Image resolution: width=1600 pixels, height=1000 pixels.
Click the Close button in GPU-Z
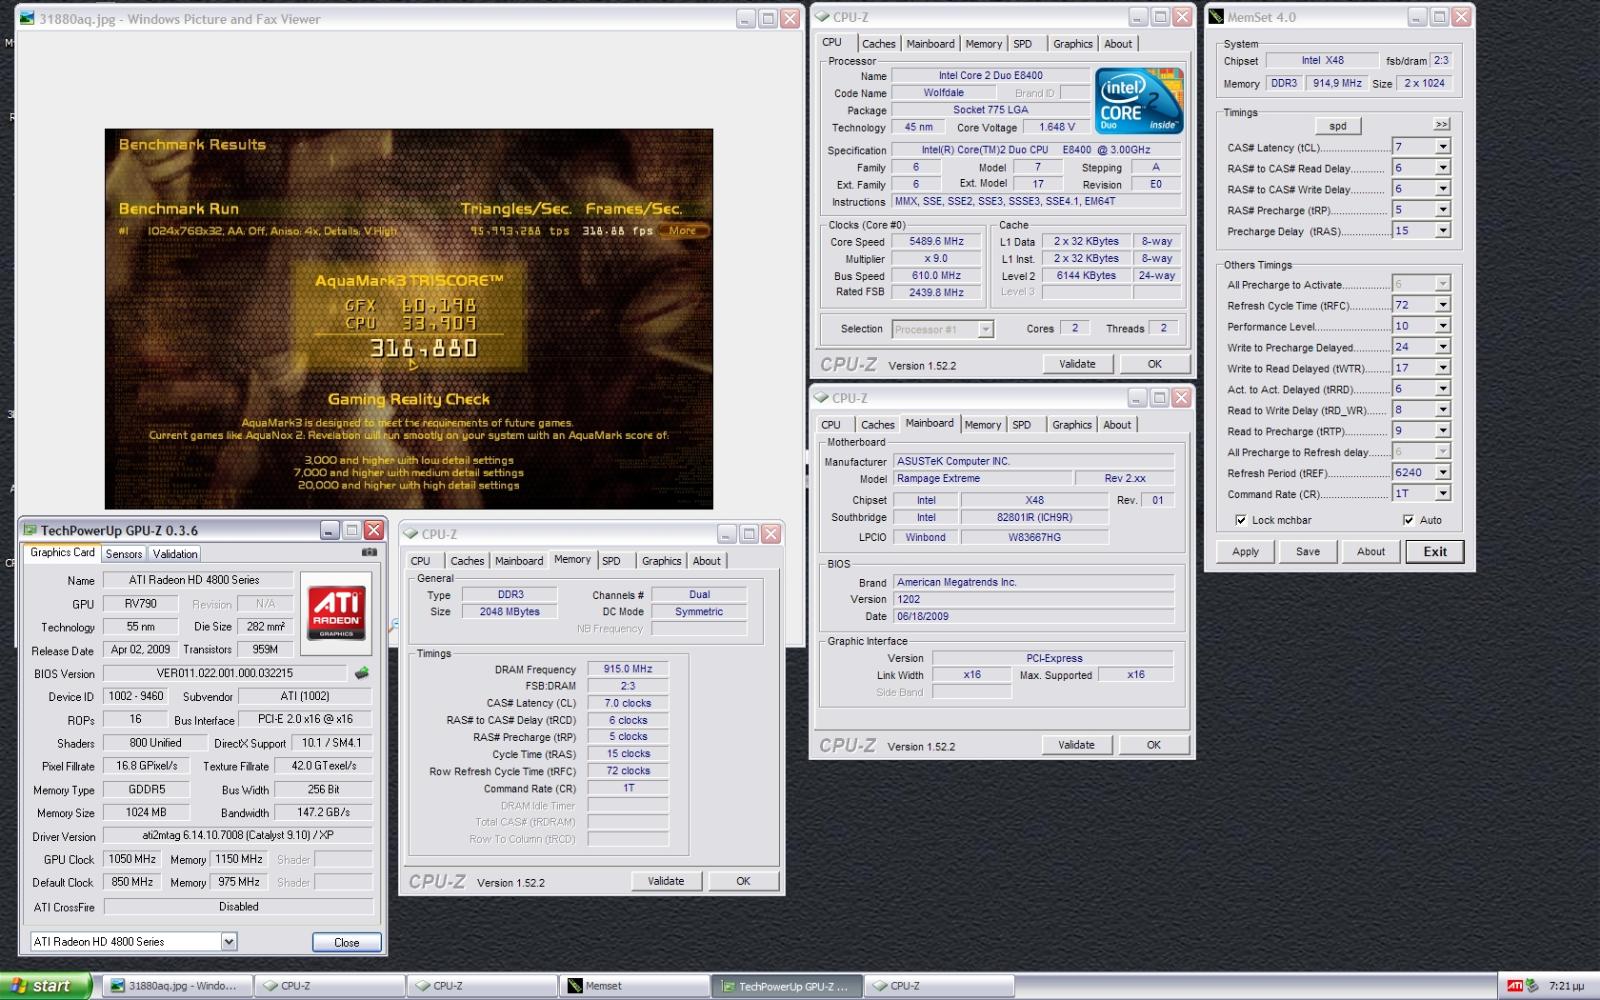click(x=347, y=942)
